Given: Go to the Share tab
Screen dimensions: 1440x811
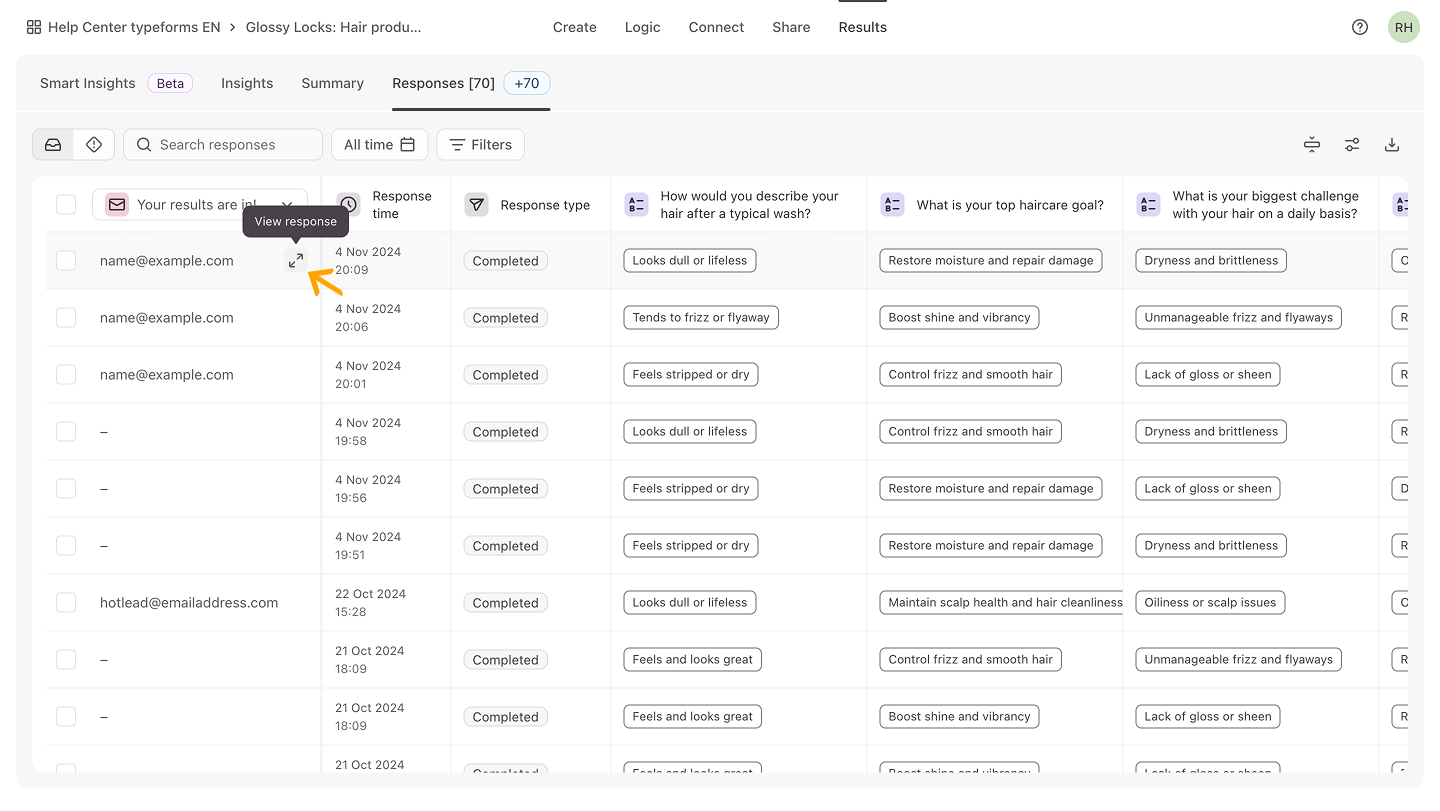Looking at the screenshot, I should (x=791, y=27).
